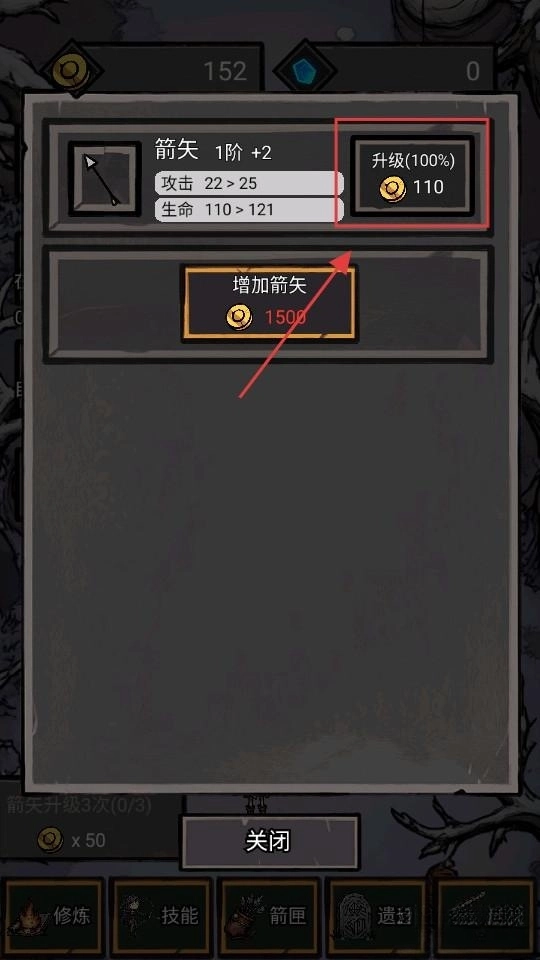Tap the quiver icon on 箭匣
This screenshot has height=960, width=540.
point(244,917)
